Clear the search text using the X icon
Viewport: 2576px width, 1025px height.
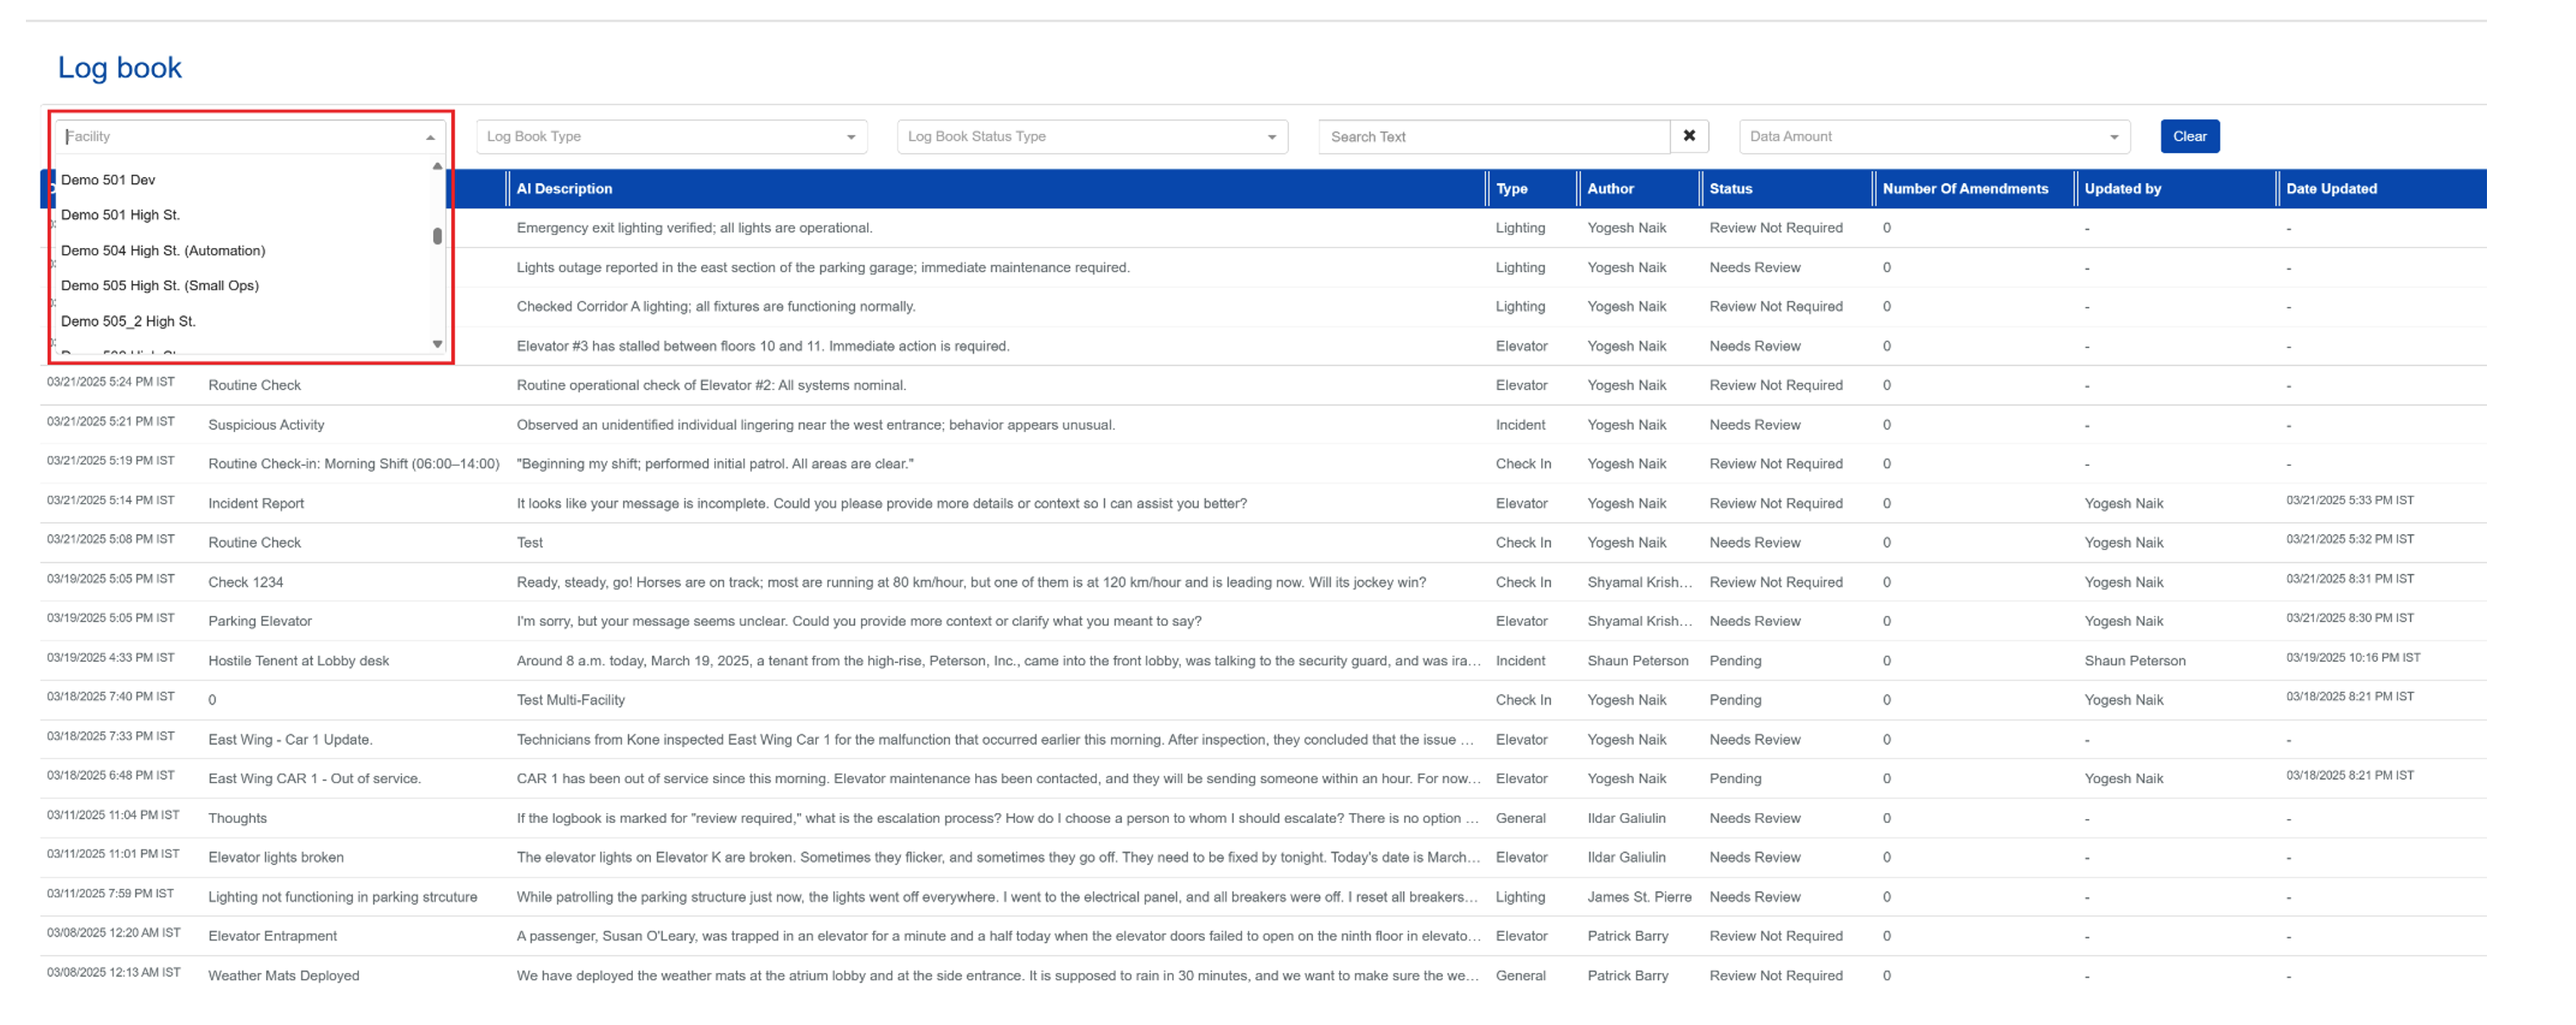coord(1688,136)
